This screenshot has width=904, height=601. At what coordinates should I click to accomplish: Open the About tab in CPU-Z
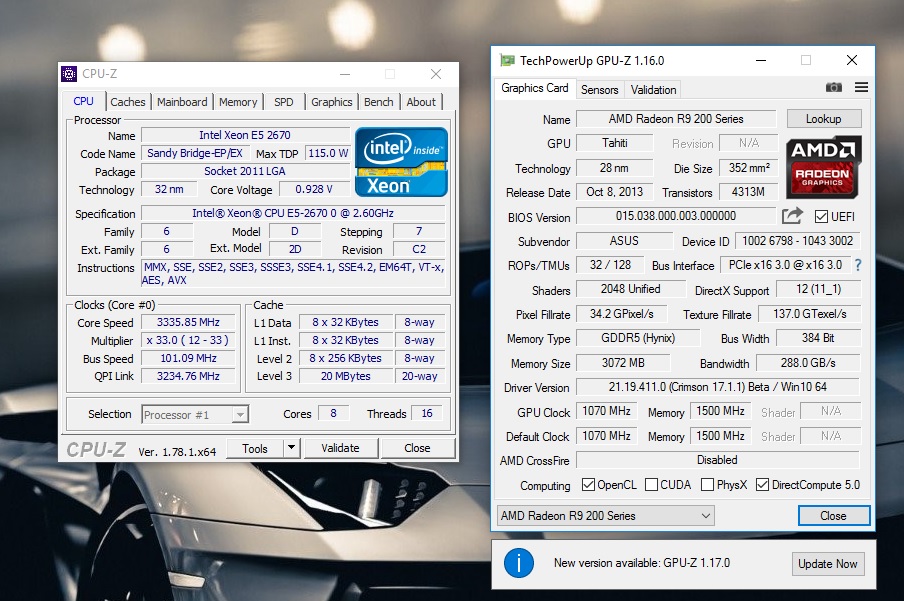coord(421,102)
